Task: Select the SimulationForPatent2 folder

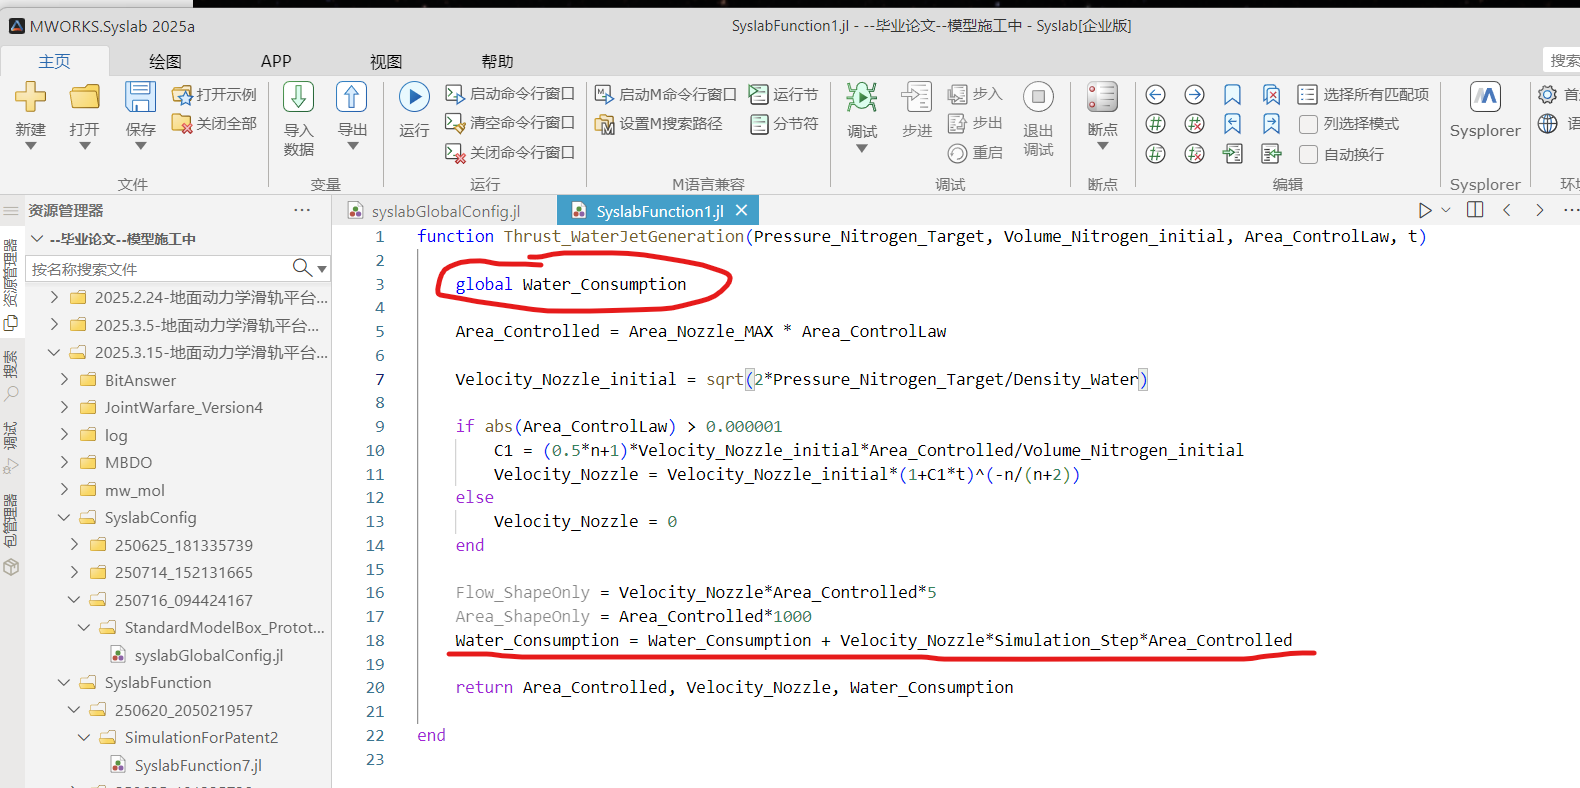Action: coord(201,737)
